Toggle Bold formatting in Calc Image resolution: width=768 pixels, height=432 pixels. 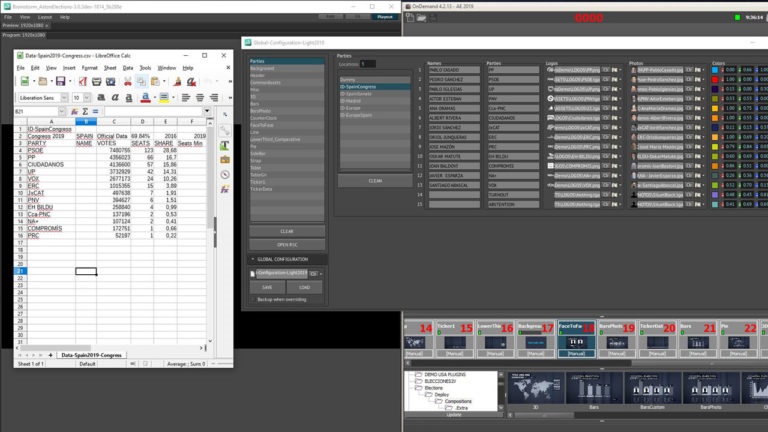point(101,97)
